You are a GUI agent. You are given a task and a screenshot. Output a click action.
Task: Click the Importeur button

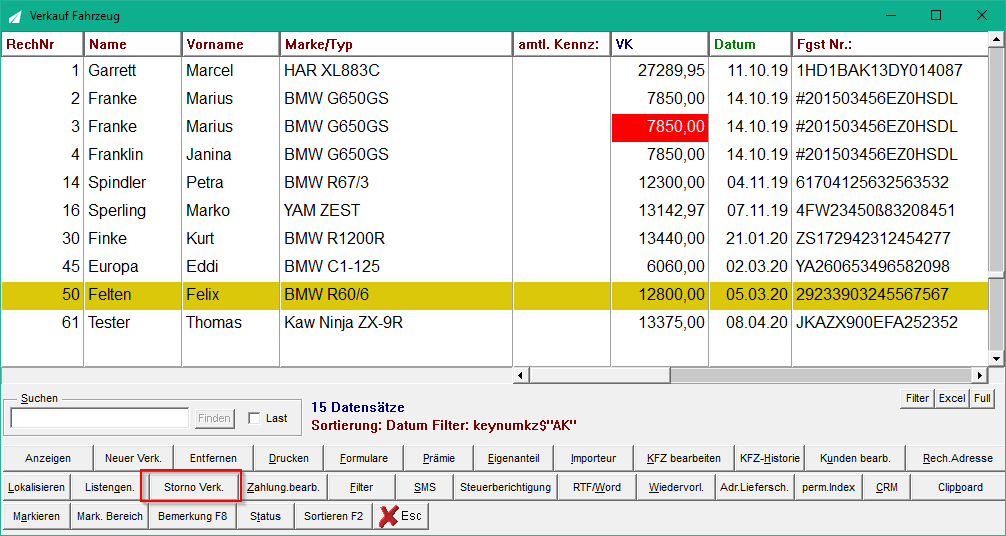[593, 458]
